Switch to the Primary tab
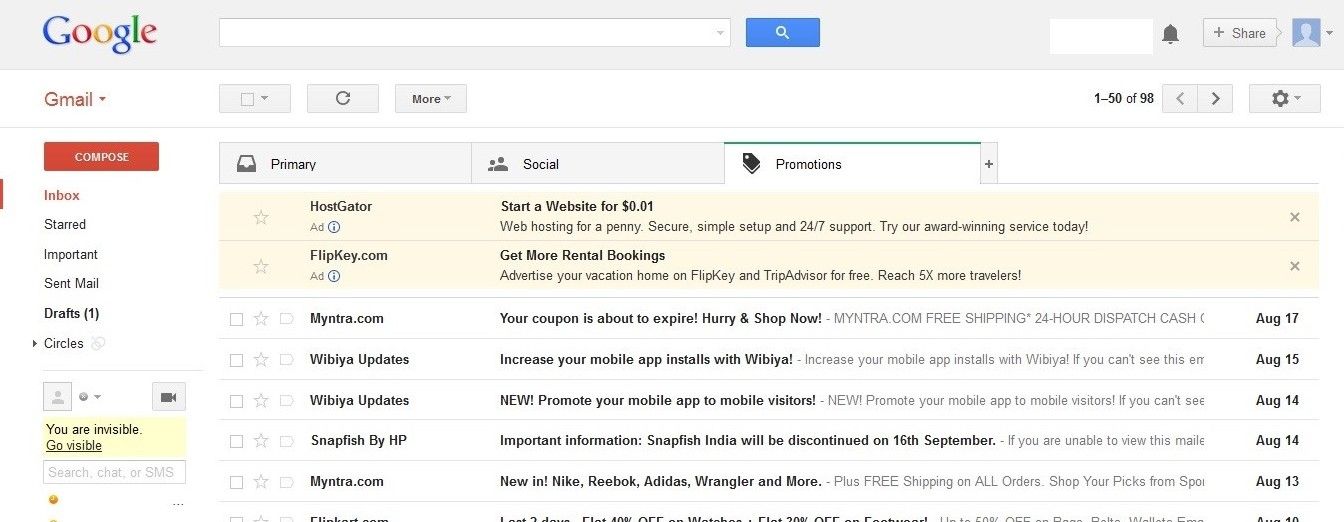Screen dimensions: 1344x522 [x=345, y=164]
